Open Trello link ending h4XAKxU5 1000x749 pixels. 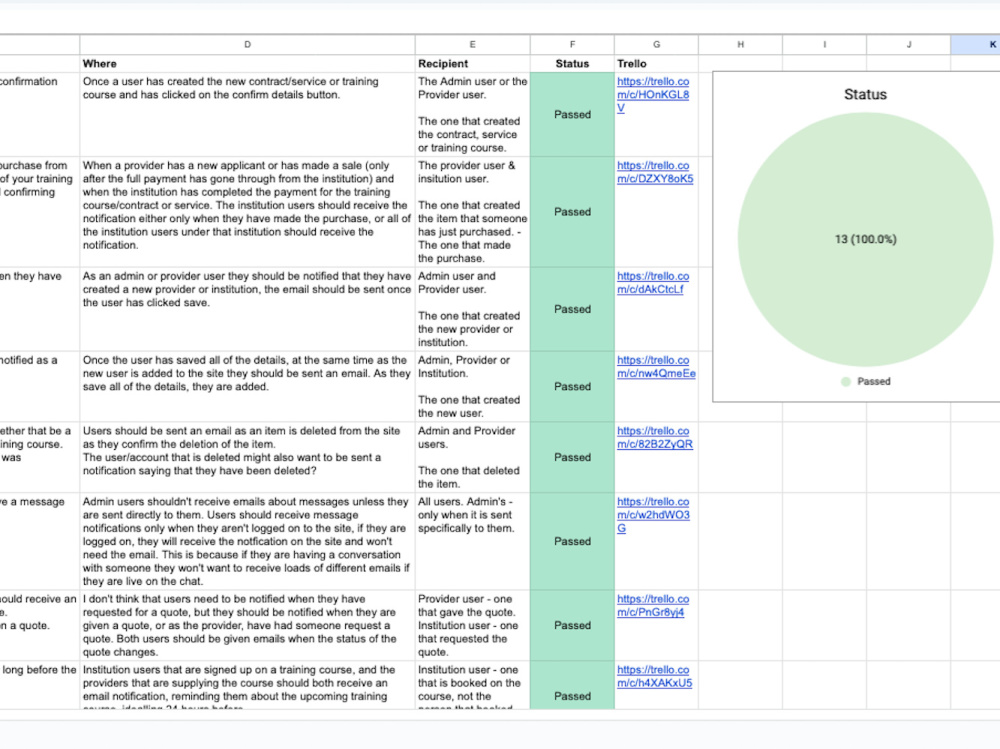[654, 676]
